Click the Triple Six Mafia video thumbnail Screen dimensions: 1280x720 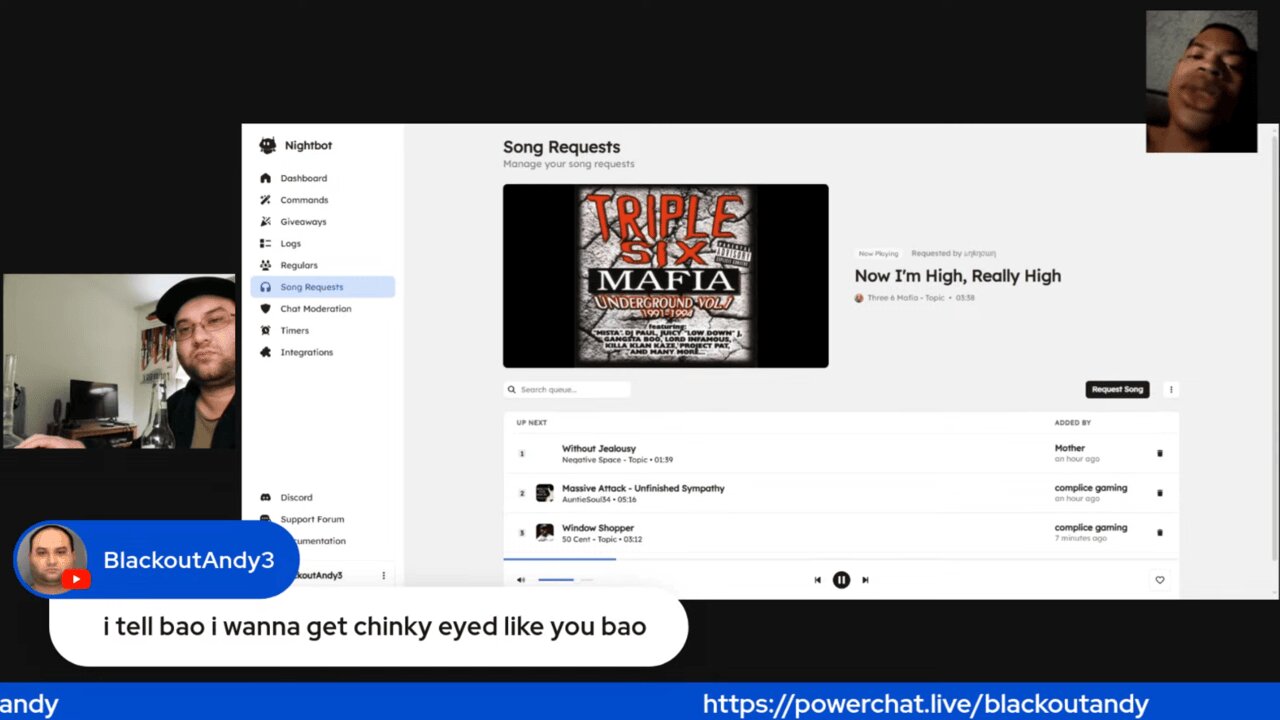(x=665, y=276)
